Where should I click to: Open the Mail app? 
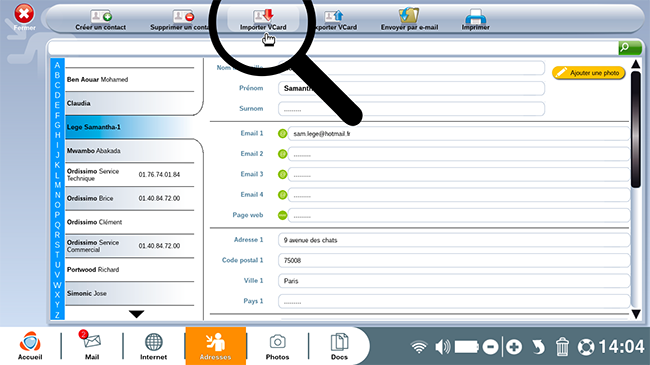92,346
